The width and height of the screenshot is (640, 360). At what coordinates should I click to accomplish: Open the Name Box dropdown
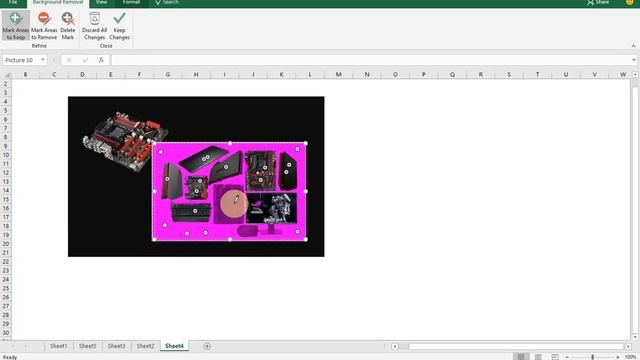tap(42, 60)
